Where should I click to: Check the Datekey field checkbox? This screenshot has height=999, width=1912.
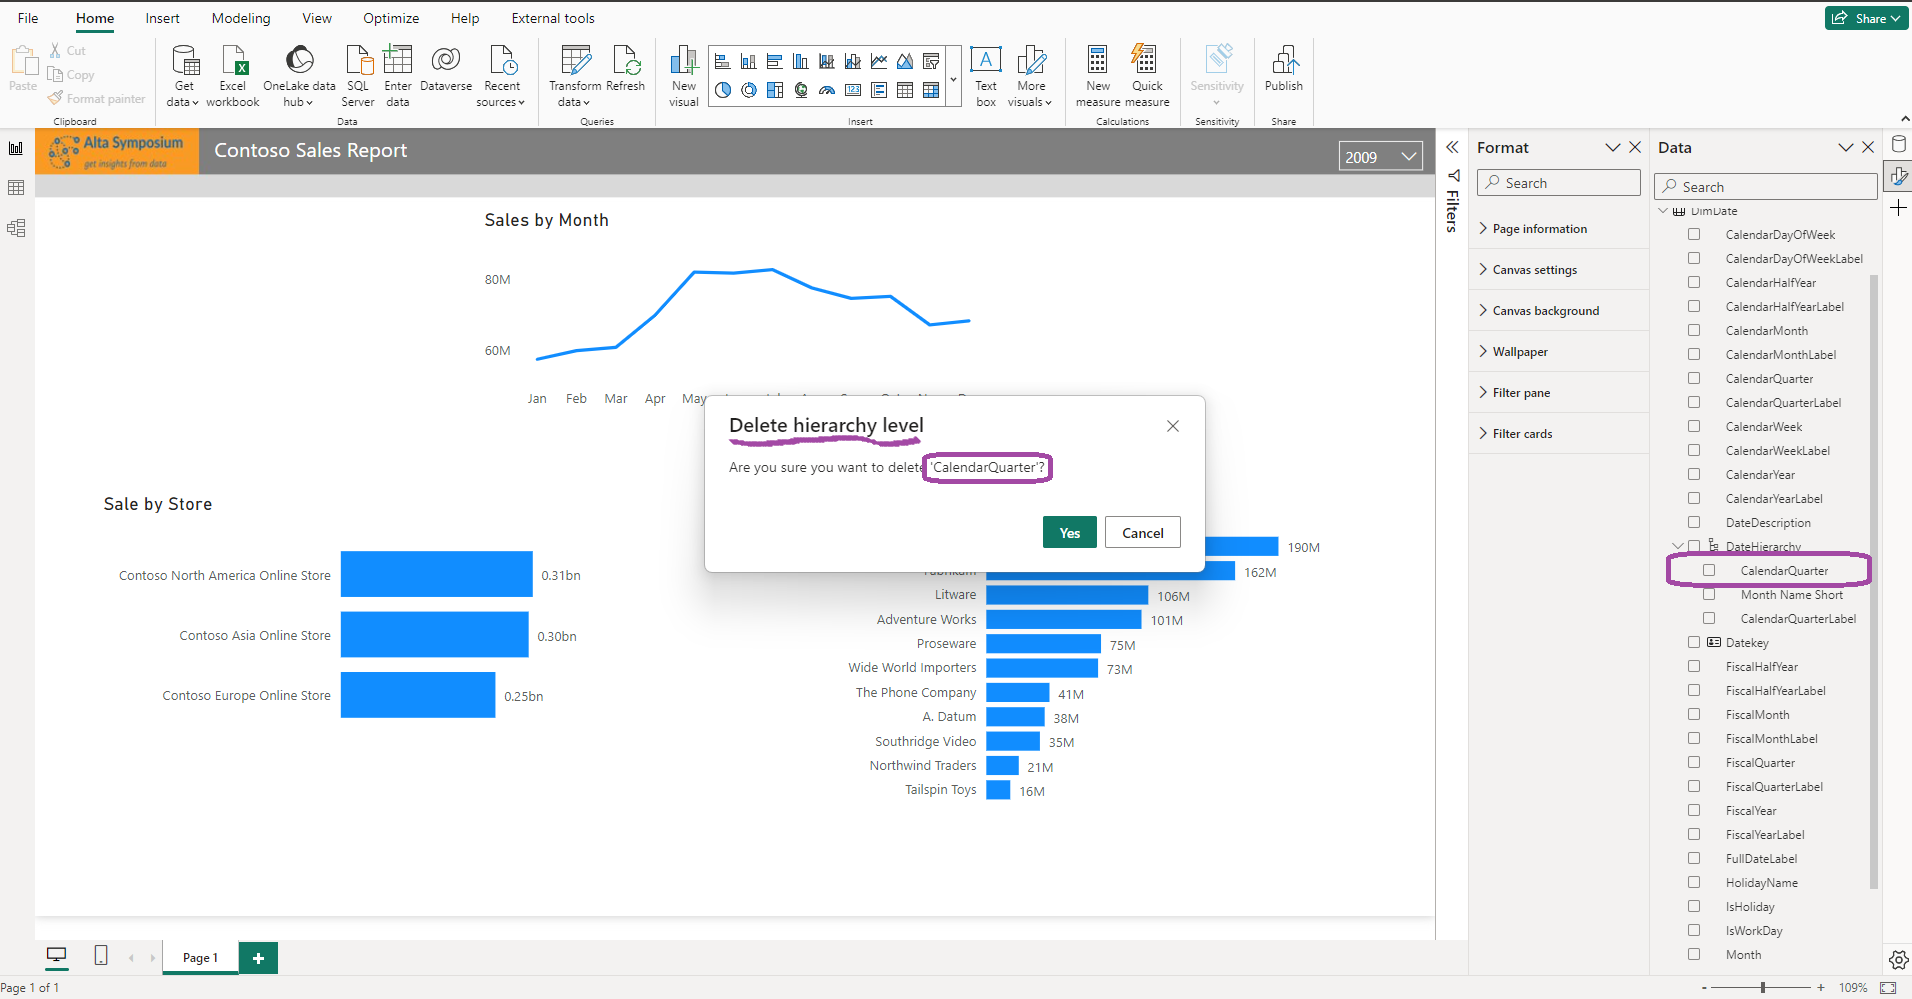click(x=1694, y=642)
